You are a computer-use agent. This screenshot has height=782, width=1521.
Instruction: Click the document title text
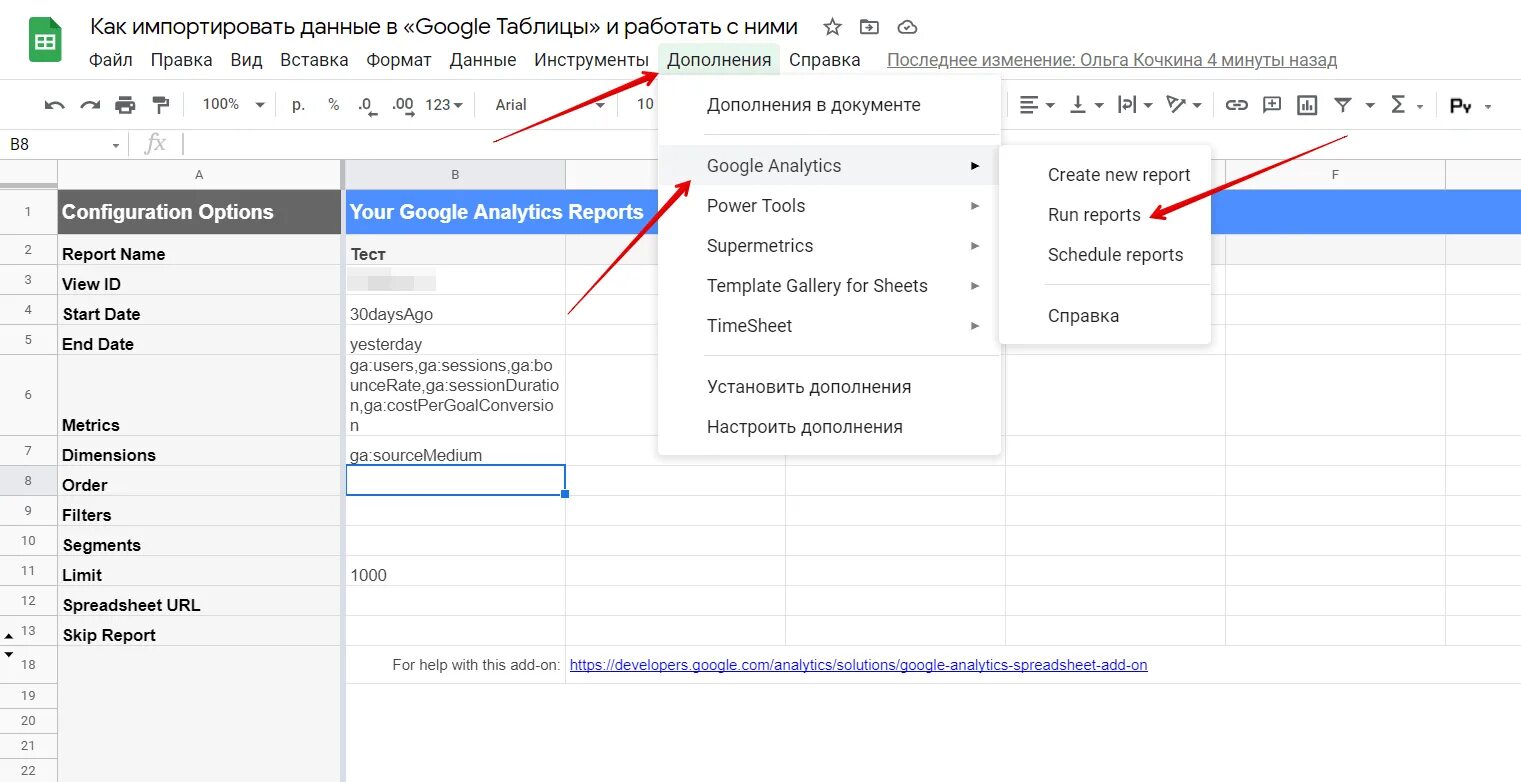click(444, 27)
